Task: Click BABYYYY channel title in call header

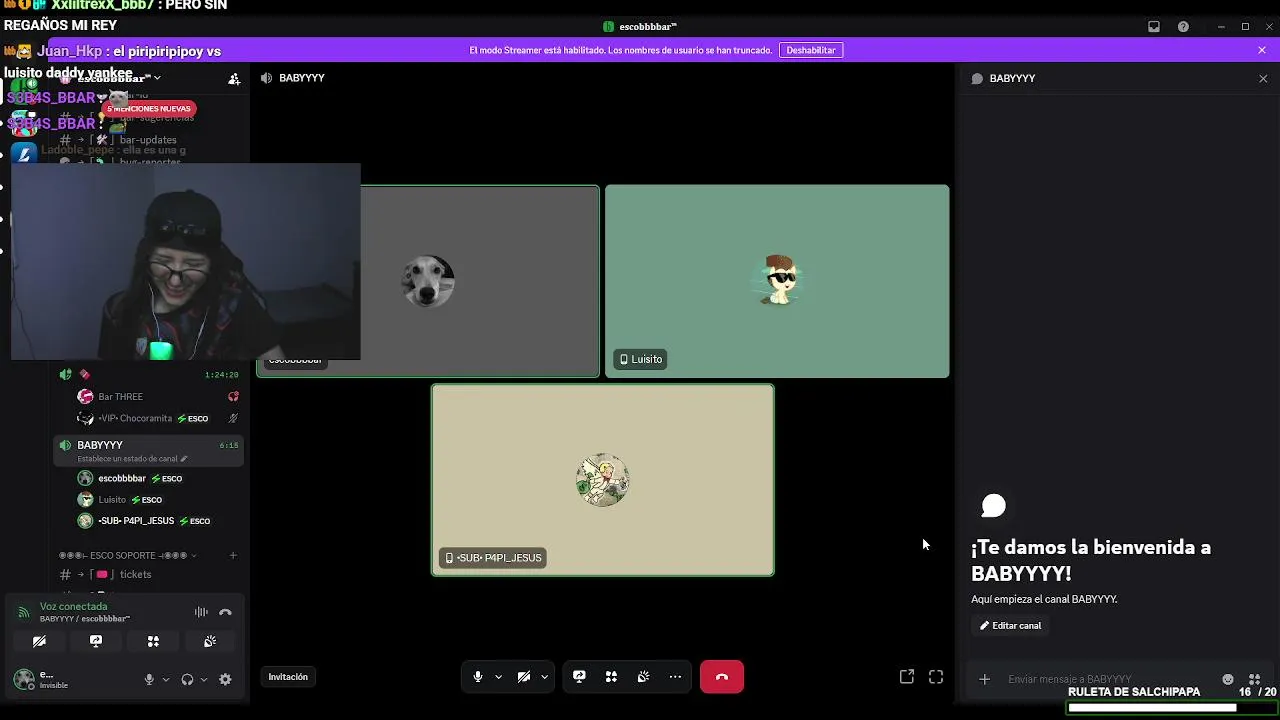Action: click(x=301, y=78)
